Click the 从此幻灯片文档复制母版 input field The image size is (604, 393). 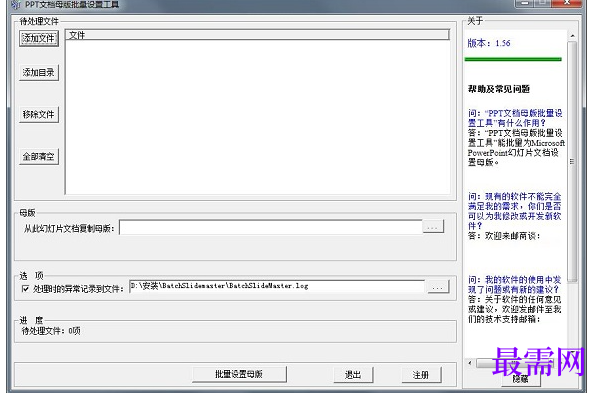coord(271,227)
